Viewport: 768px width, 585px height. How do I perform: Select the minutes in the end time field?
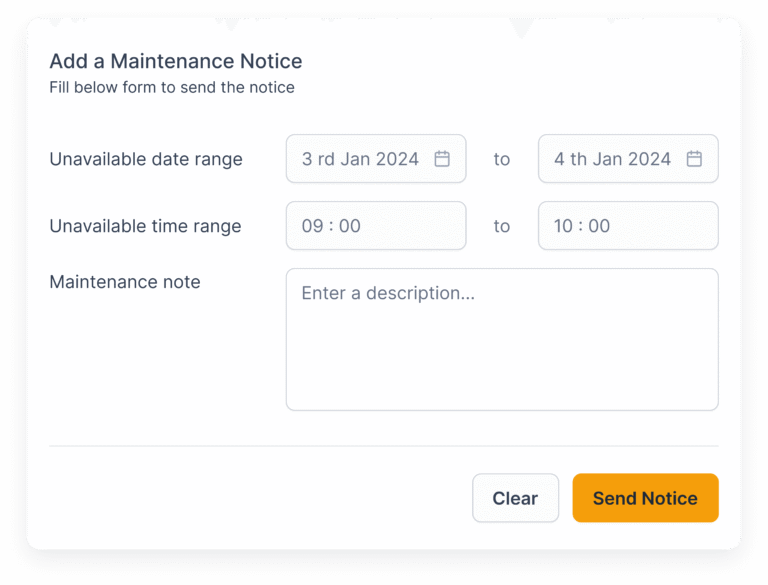pyautogui.click(x=600, y=226)
